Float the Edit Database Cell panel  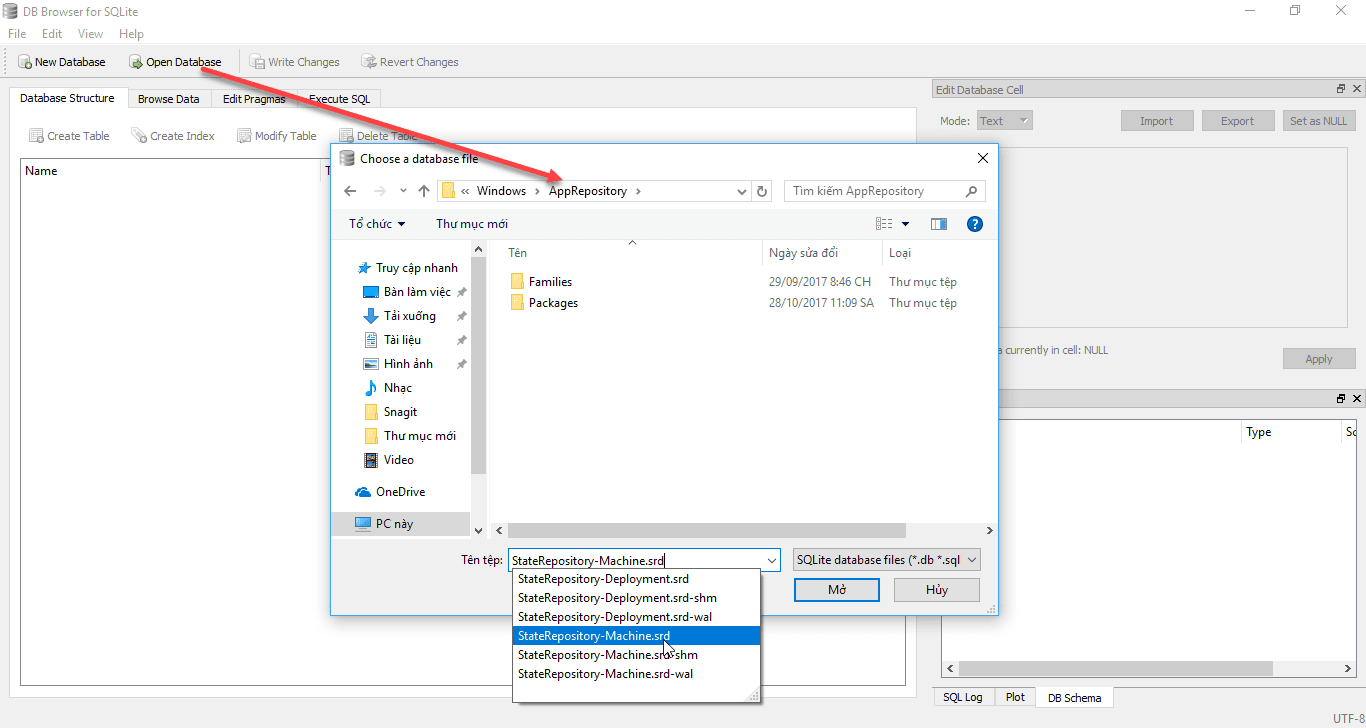click(x=1341, y=89)
